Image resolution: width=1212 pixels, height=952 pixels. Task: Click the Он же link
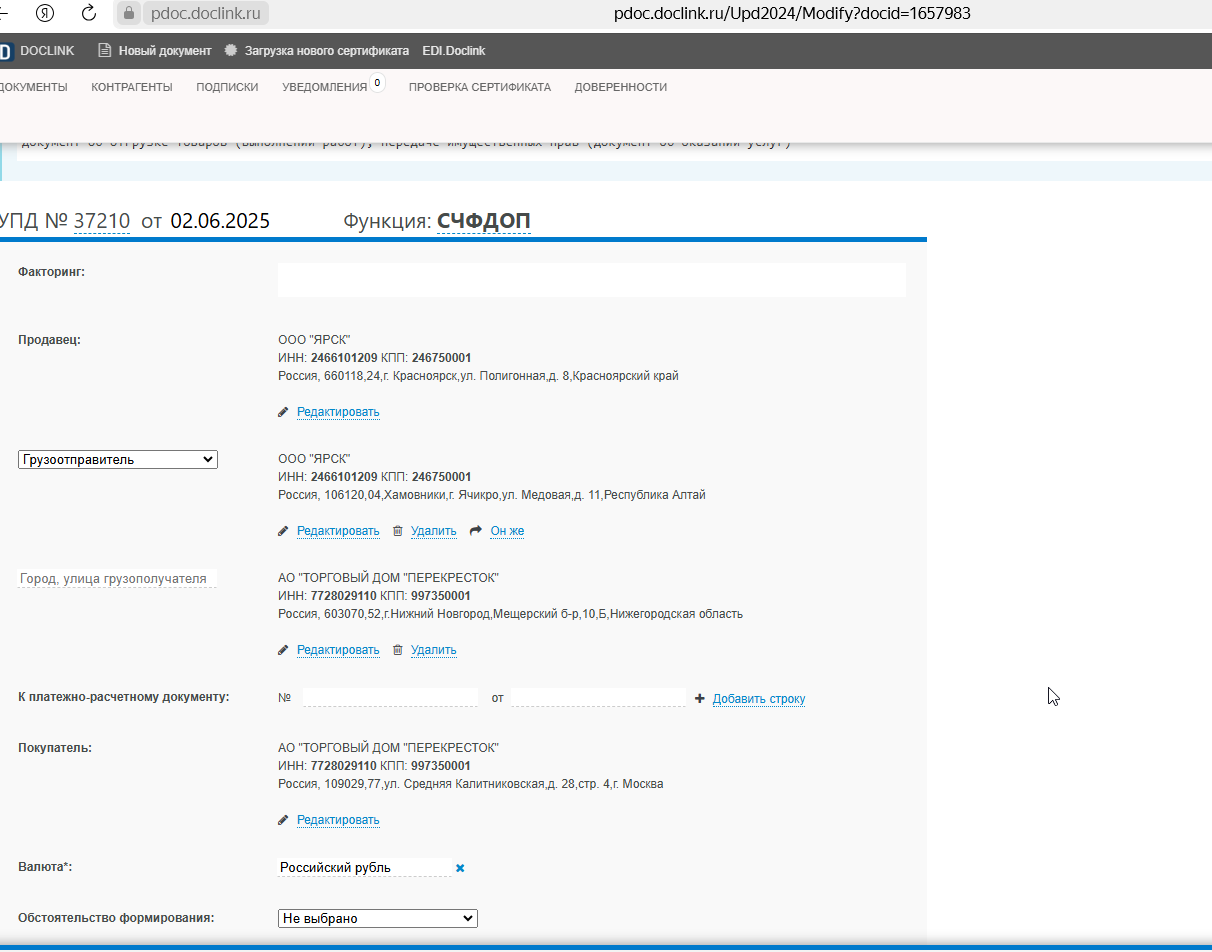pos(507,531)
